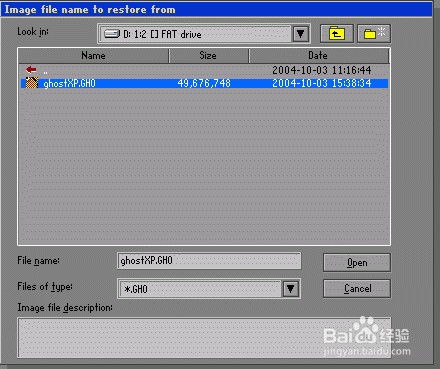Click the drive icon in Look in
440x369 pixels.
112,34
